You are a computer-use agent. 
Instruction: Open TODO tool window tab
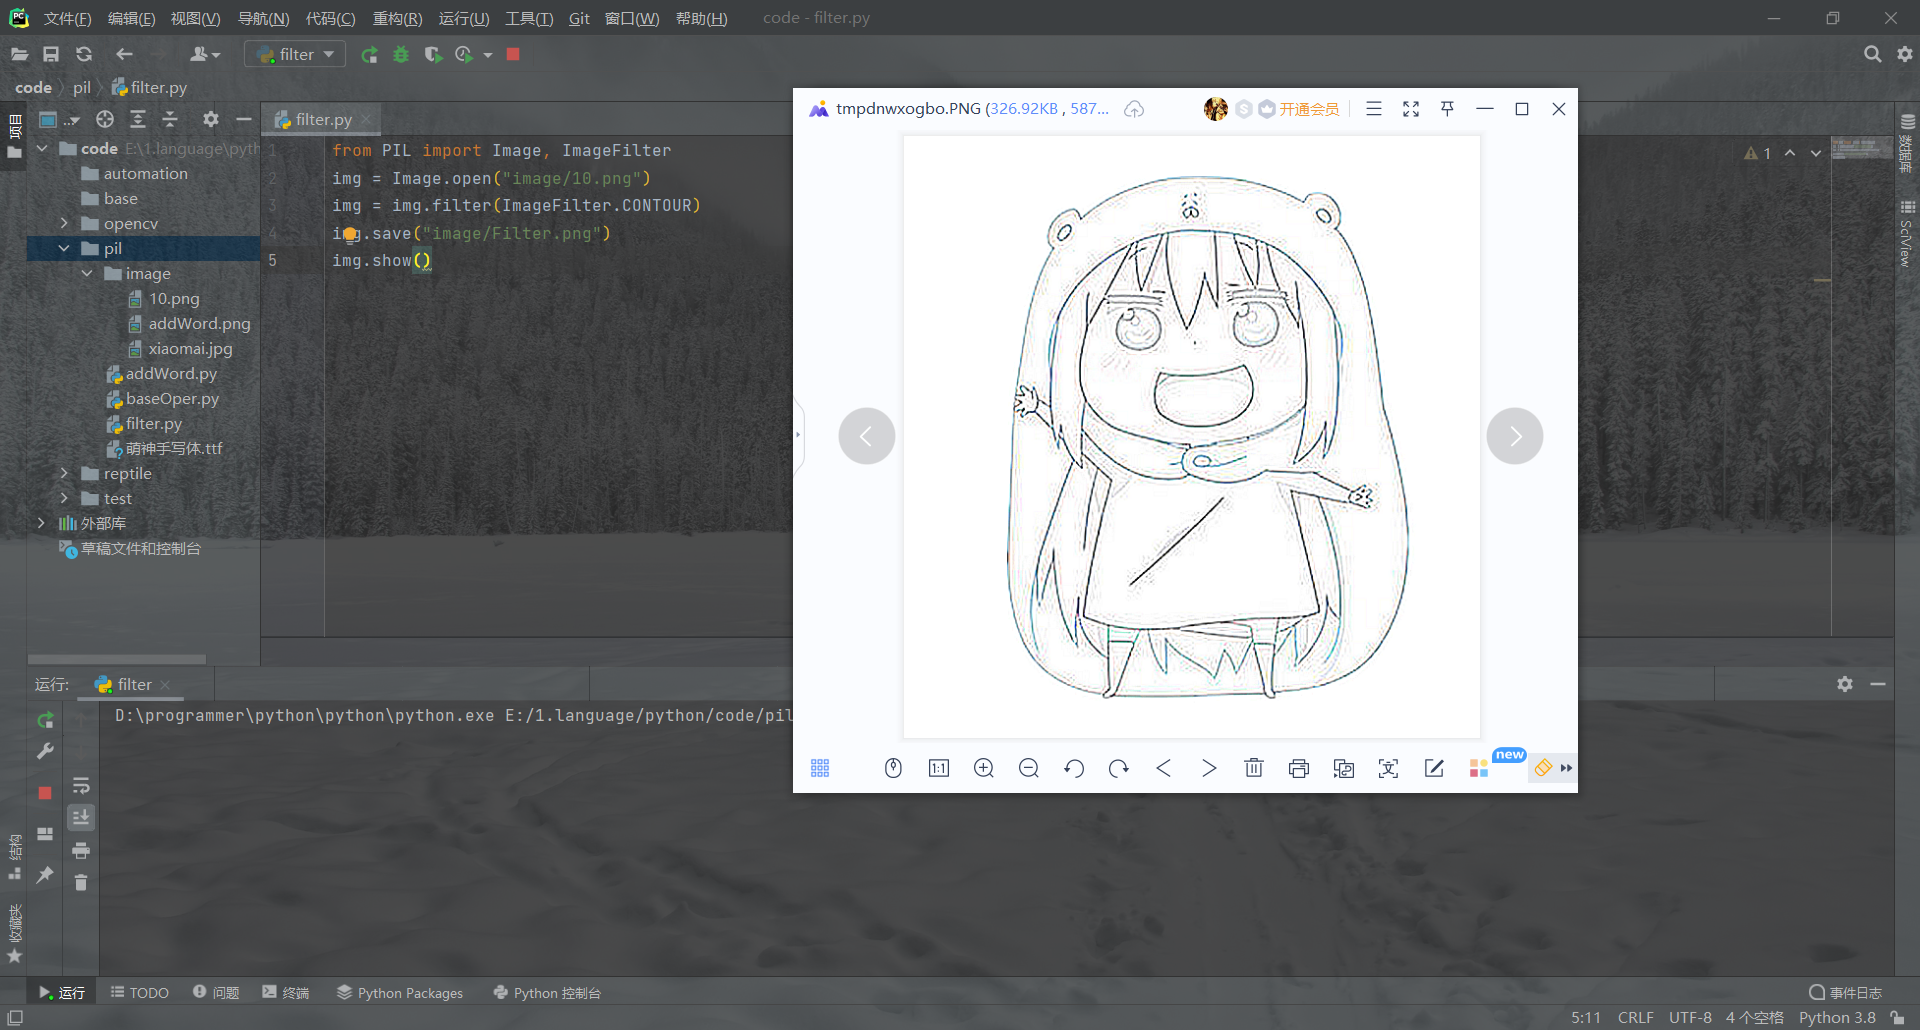[x=139, y=992]
